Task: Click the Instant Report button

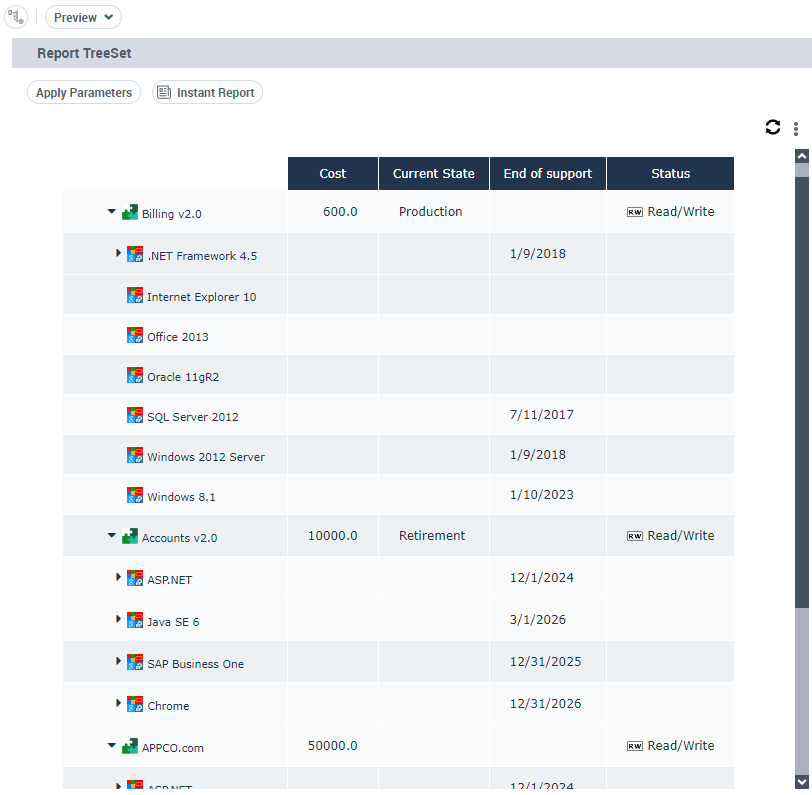Action: coord(207,92)
